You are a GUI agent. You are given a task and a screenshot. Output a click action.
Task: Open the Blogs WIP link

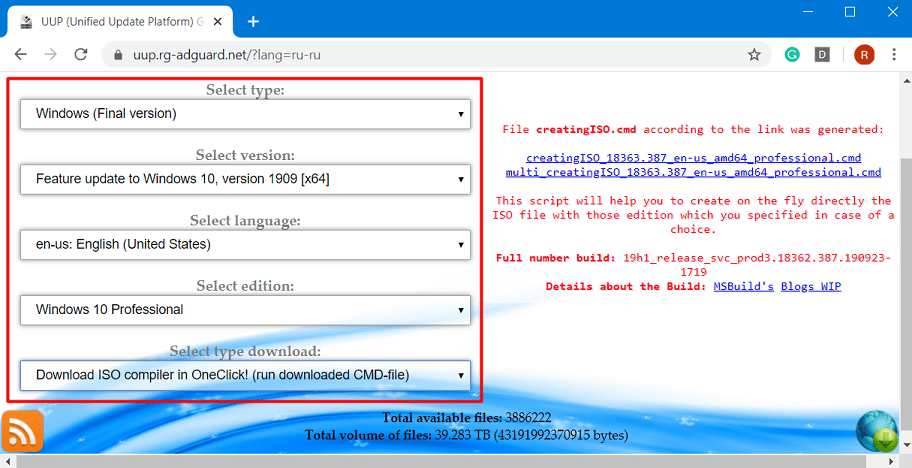(x=811, y=287)
